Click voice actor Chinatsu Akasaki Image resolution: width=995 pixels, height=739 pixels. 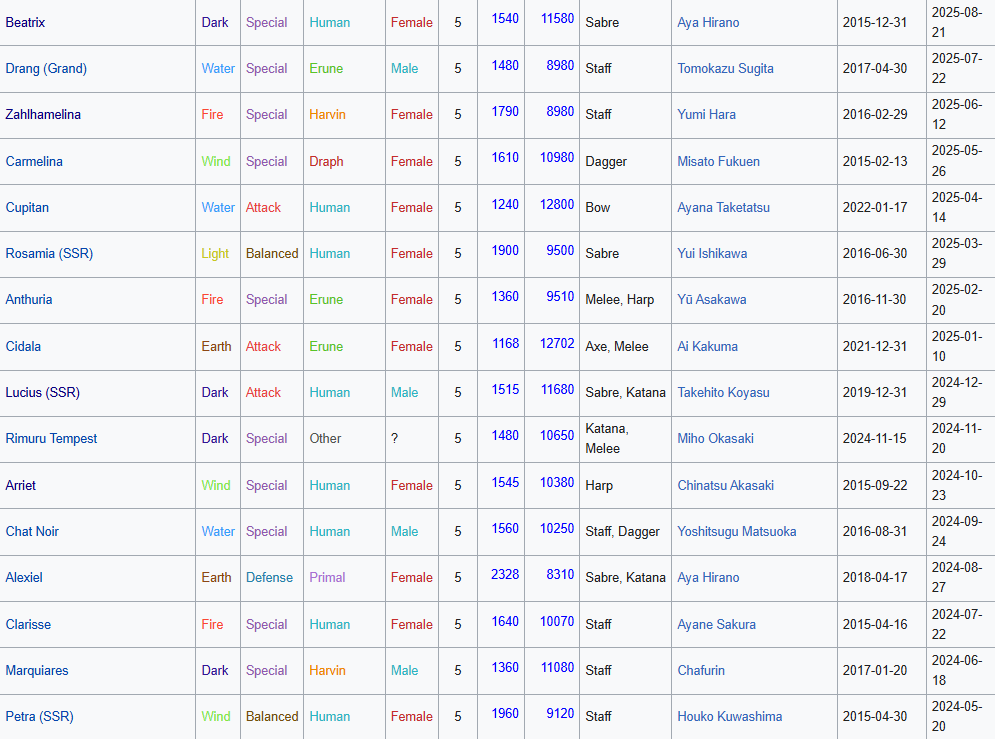(725, 485)
